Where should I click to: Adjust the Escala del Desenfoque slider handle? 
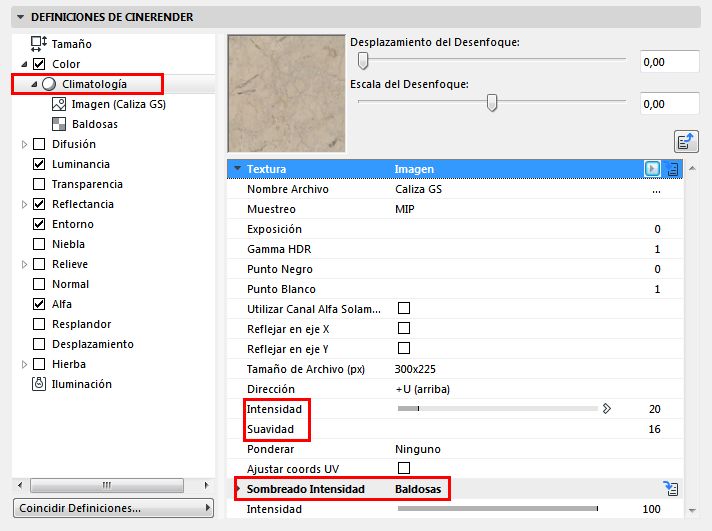point(492,103)
